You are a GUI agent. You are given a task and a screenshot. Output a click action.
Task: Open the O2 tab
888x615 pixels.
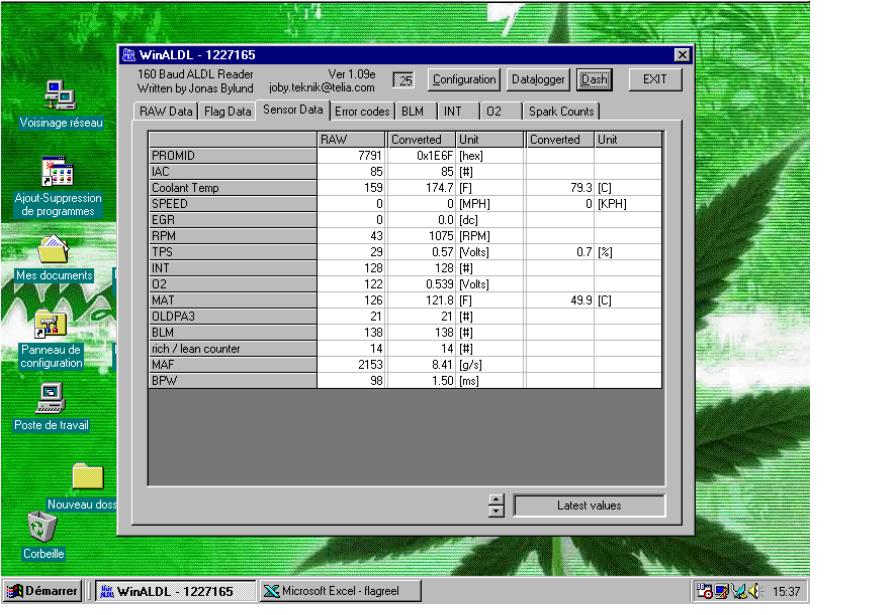(x=501, y=112)
